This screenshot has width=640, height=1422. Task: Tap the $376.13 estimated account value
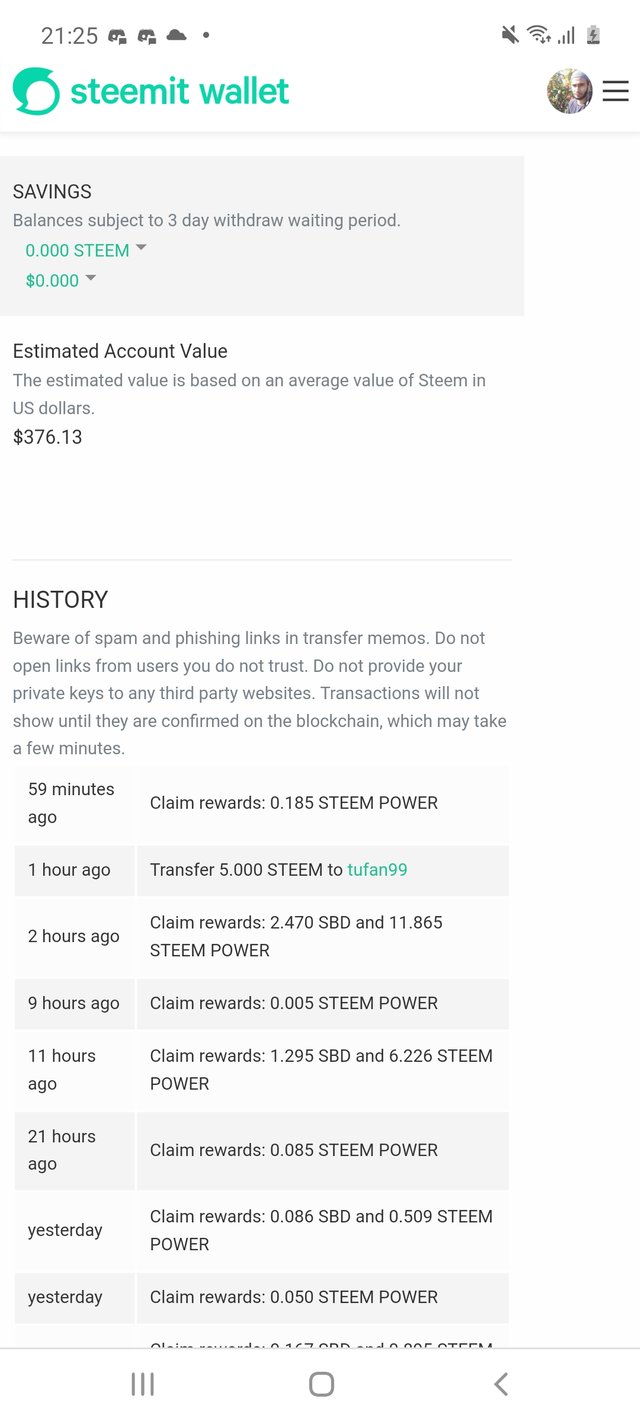[x=47, y=437]
